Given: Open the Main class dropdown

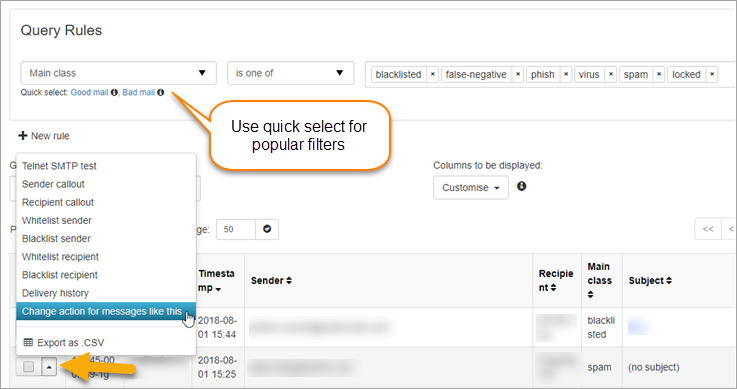Looking at the screenshot, I should tap(118, 73).
